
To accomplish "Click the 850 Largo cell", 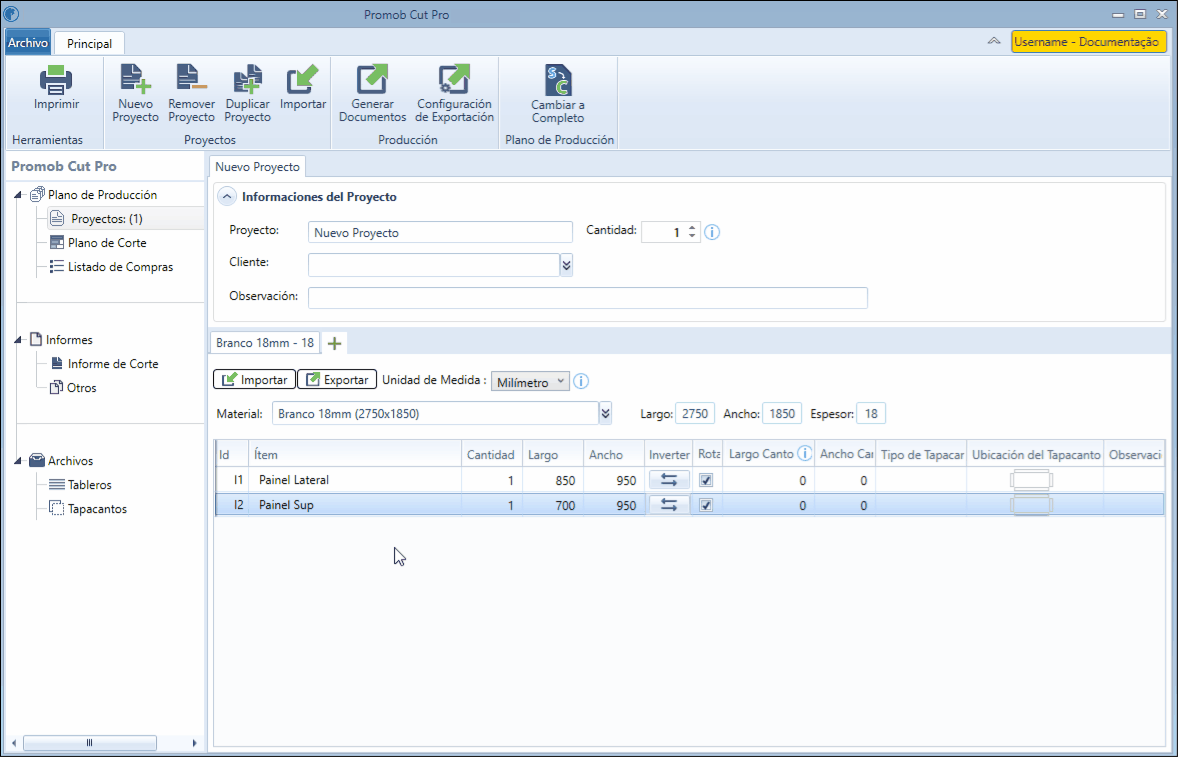I will pos(553,480).
